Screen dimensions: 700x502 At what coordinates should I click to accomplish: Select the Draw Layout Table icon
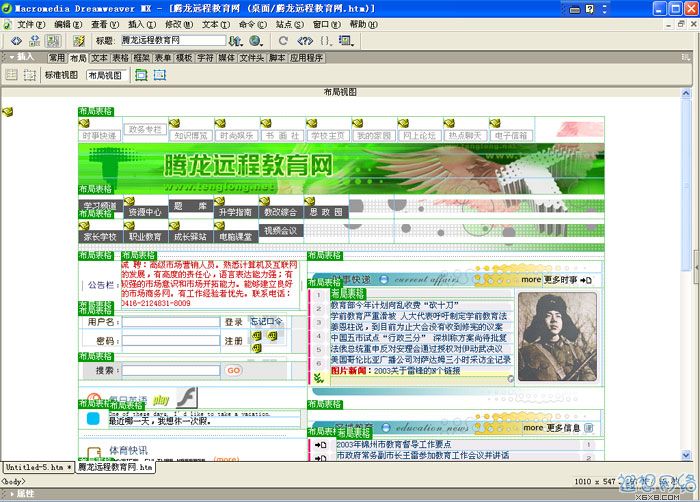point(141,75)
